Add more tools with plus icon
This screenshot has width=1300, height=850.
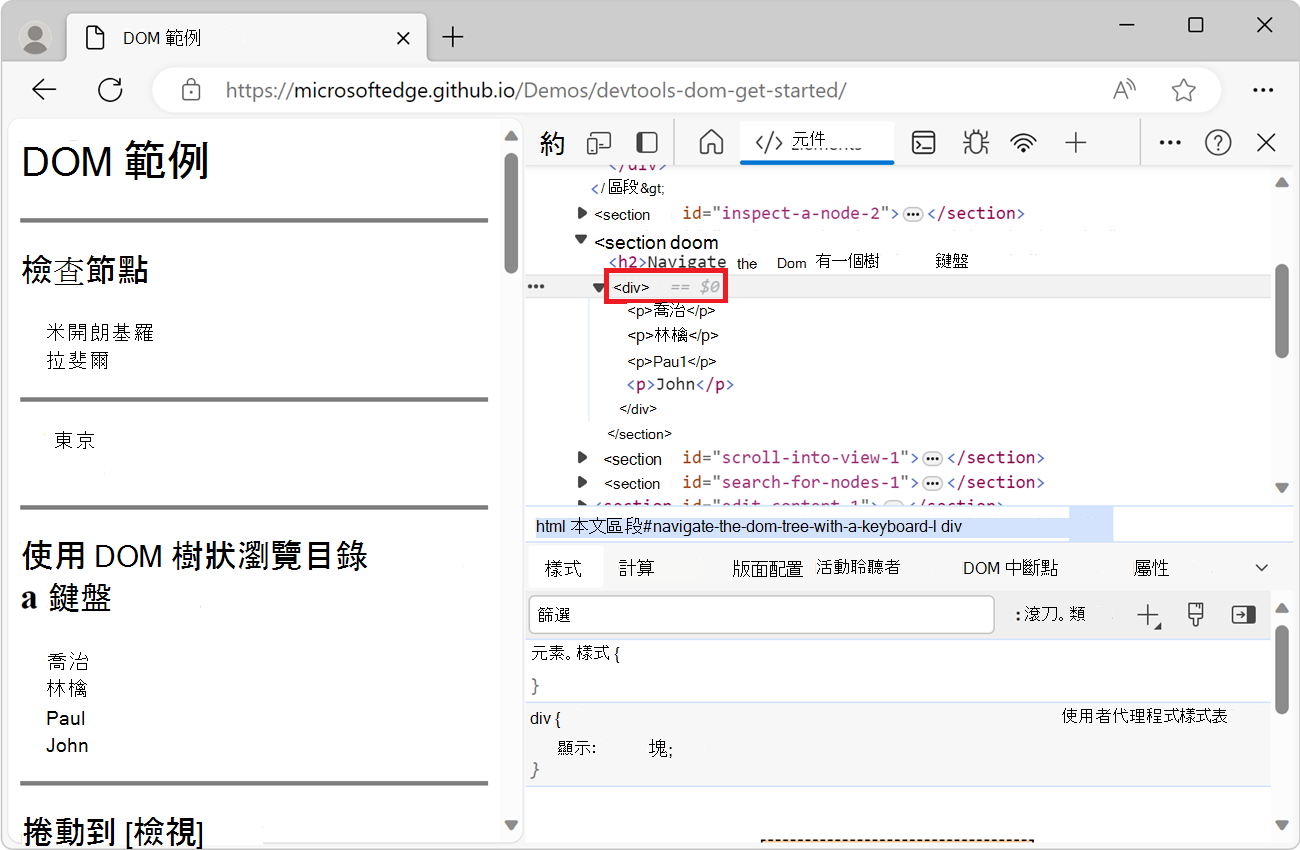coord(1075,143)
